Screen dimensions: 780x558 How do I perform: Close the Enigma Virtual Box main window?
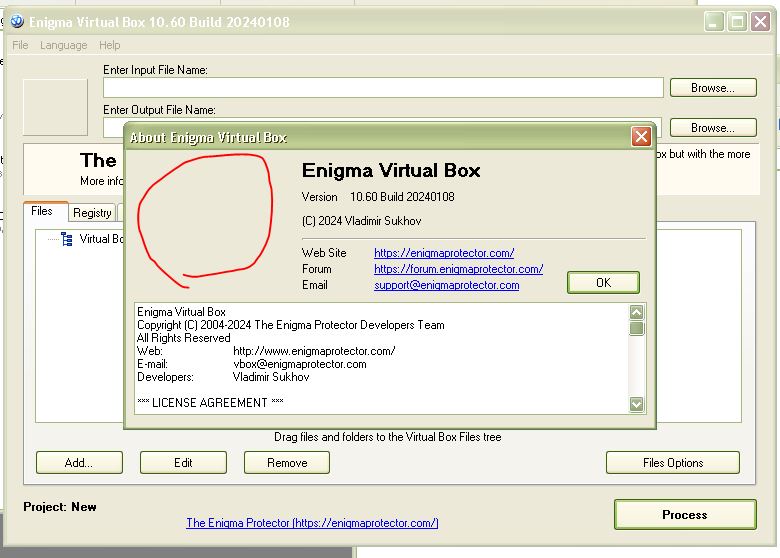[x=761, y=22]
